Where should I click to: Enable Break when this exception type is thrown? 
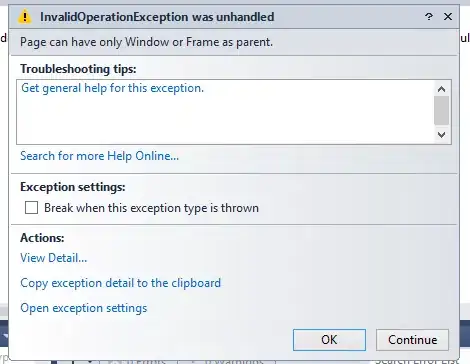click(x=31, y=208)
